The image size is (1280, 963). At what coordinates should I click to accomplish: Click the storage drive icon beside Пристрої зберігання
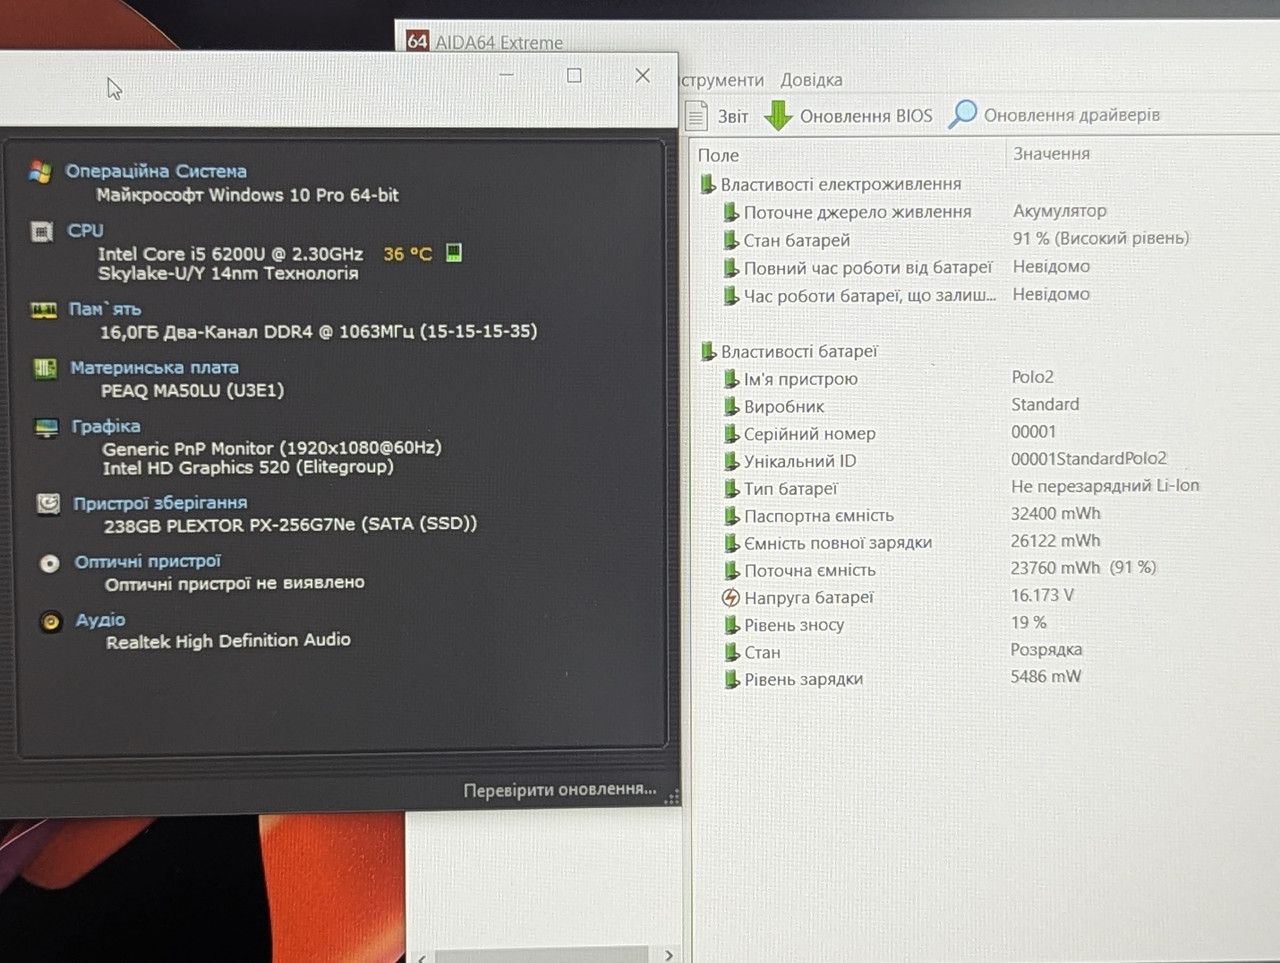coord(48,504)
